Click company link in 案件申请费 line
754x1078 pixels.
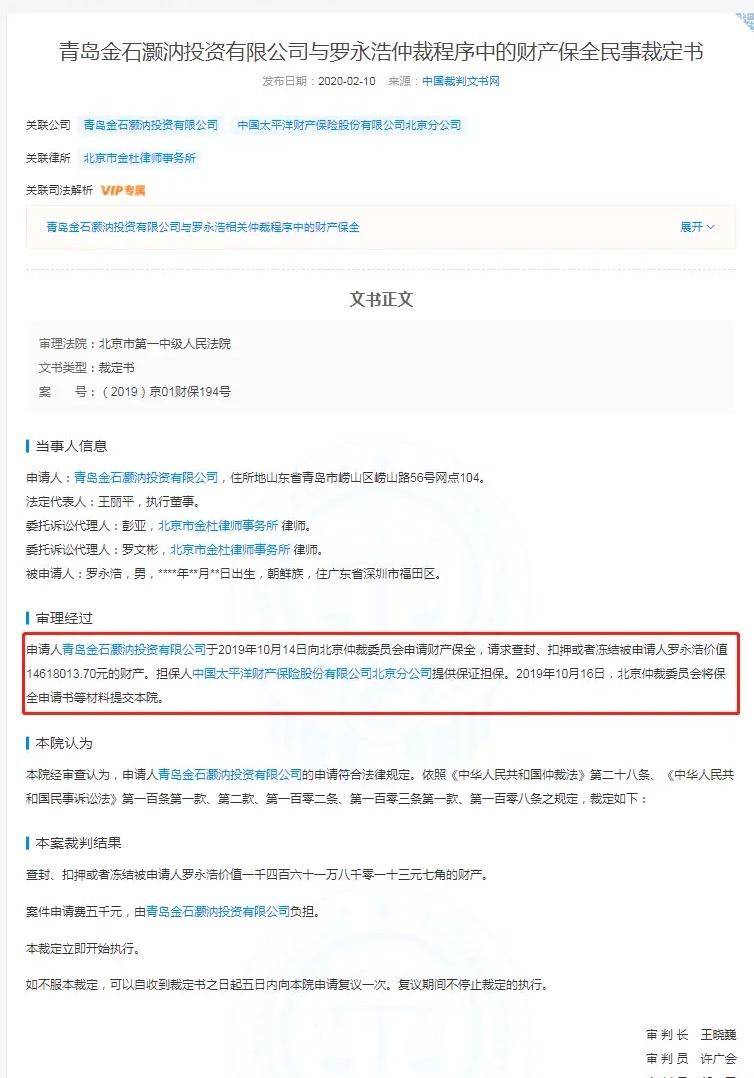click(x=218, y=912)
